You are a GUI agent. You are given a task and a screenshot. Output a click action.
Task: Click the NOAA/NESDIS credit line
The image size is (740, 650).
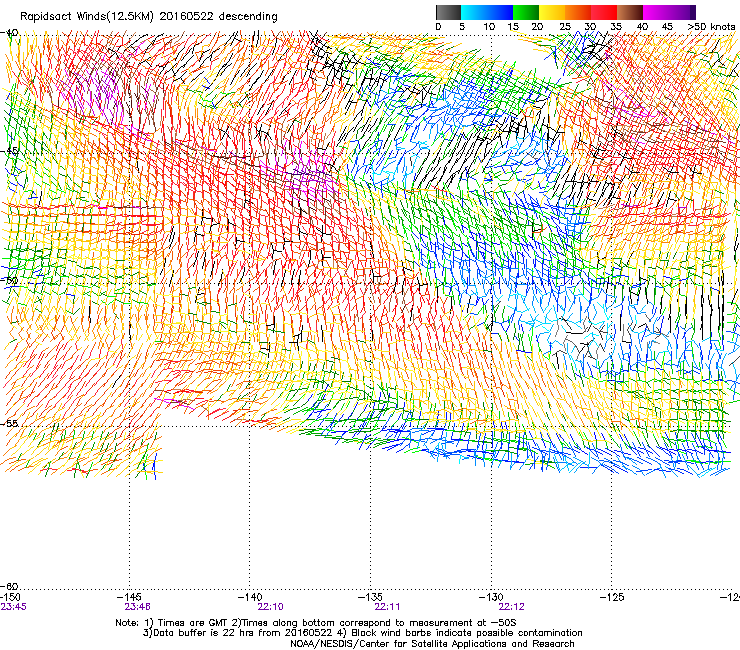[432, 644]
